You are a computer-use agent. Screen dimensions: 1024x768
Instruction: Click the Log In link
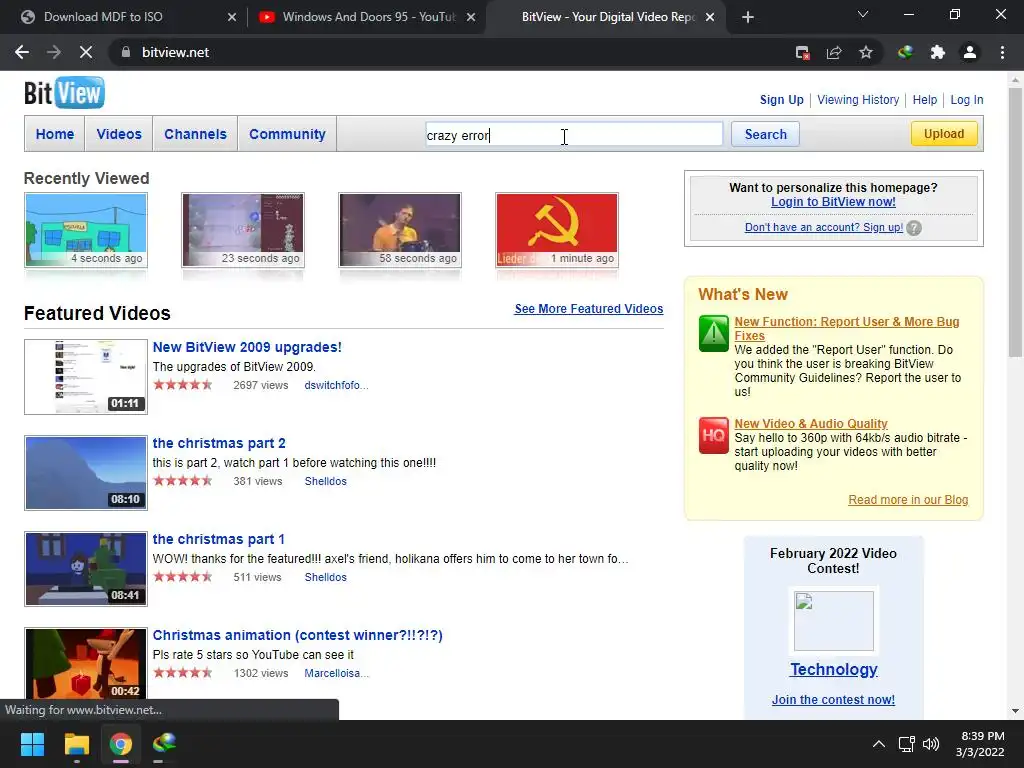[x=967, y=100]
